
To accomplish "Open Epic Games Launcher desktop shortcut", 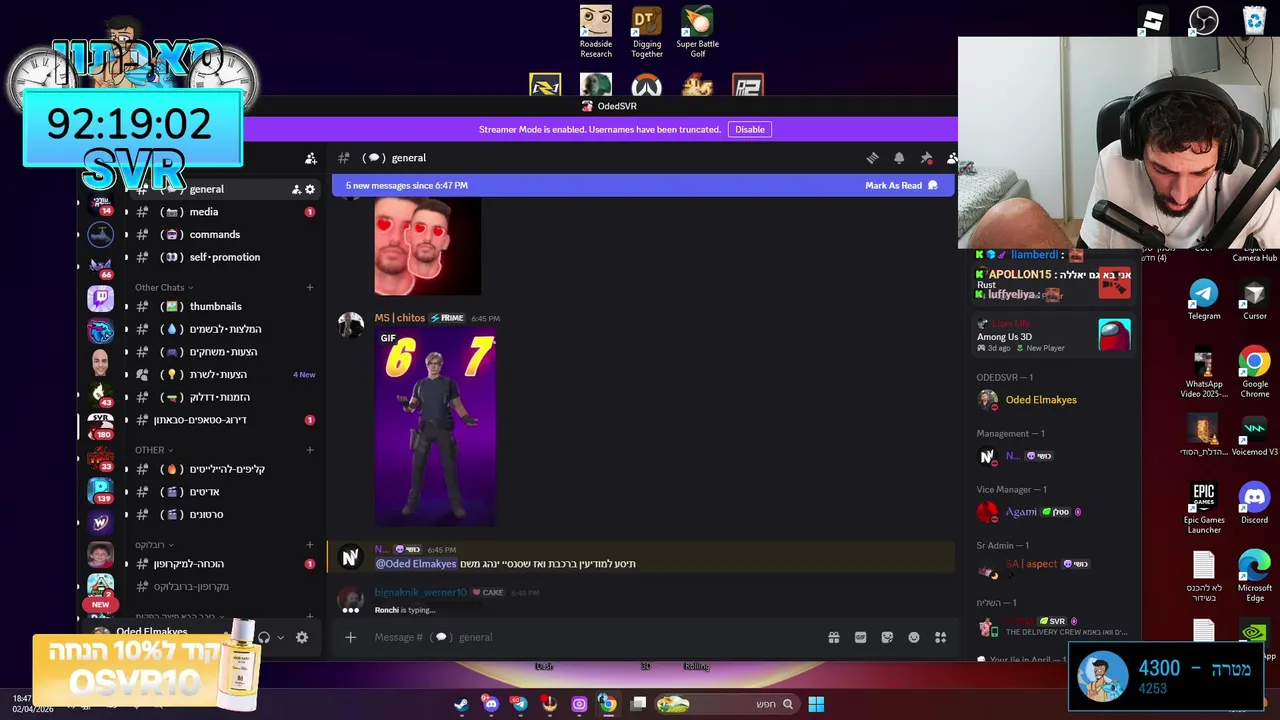I will pyautogui.click(x=1204, y=508).
